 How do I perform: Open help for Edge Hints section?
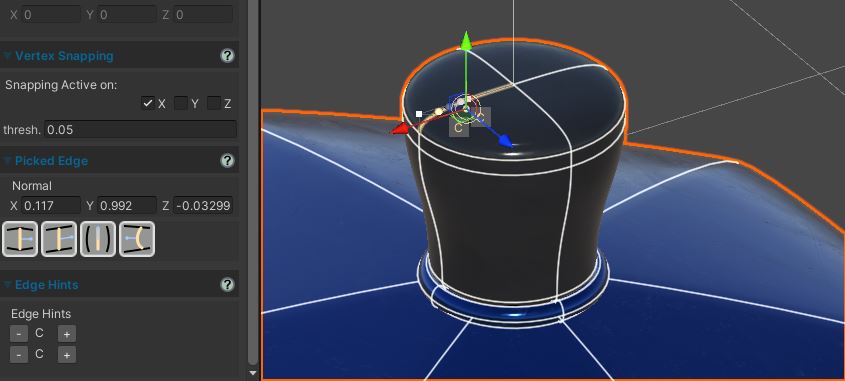[227, 285]
